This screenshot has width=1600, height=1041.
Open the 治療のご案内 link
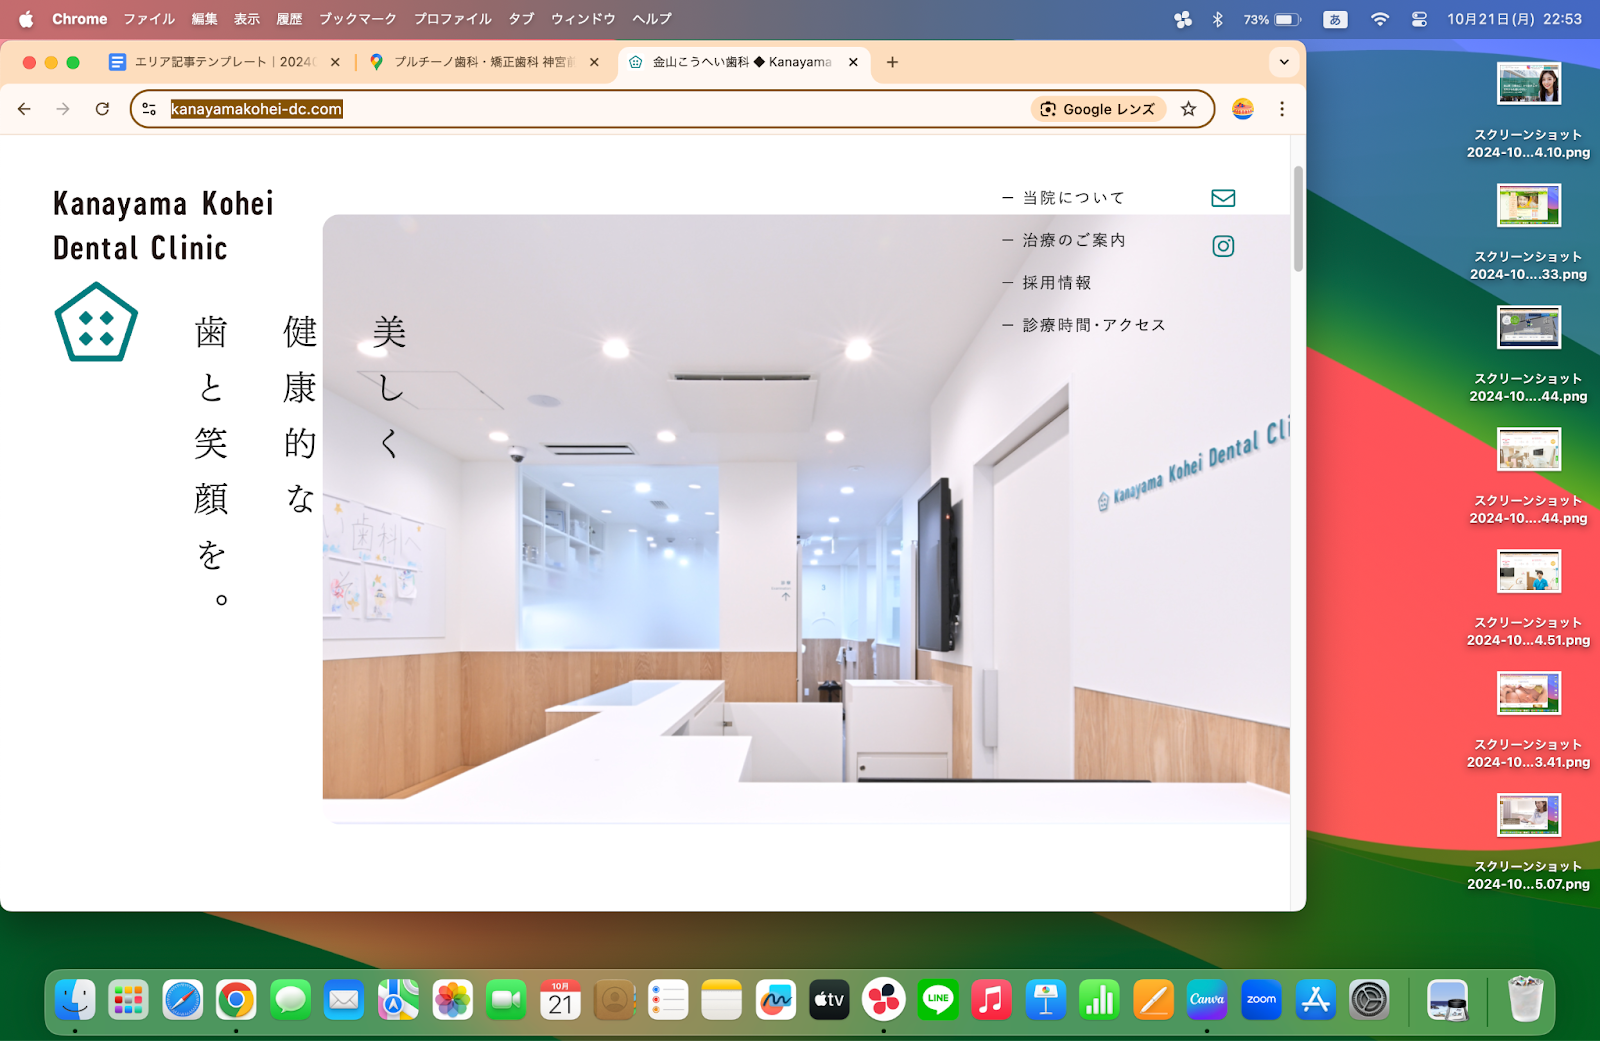1074,240
